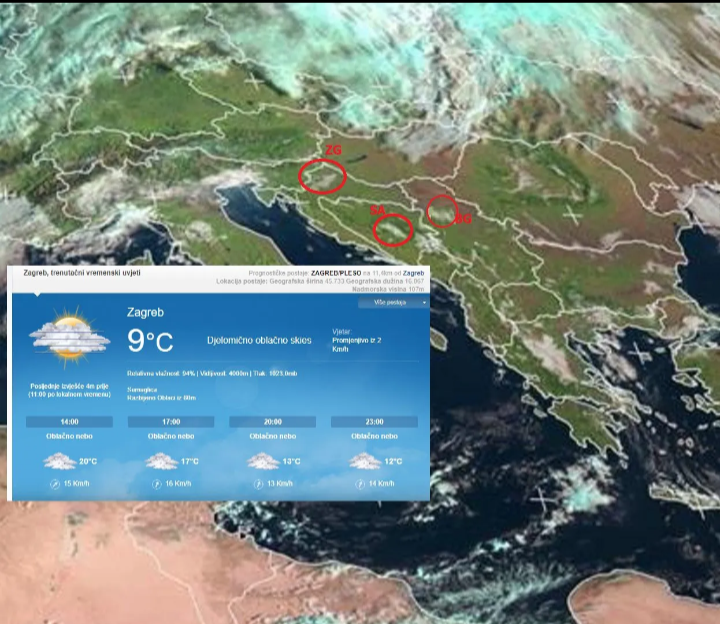Viewport: 720px width, 624px height.
Task: Select the 23:00 forecast time header
Action: [x=374, y=422]
